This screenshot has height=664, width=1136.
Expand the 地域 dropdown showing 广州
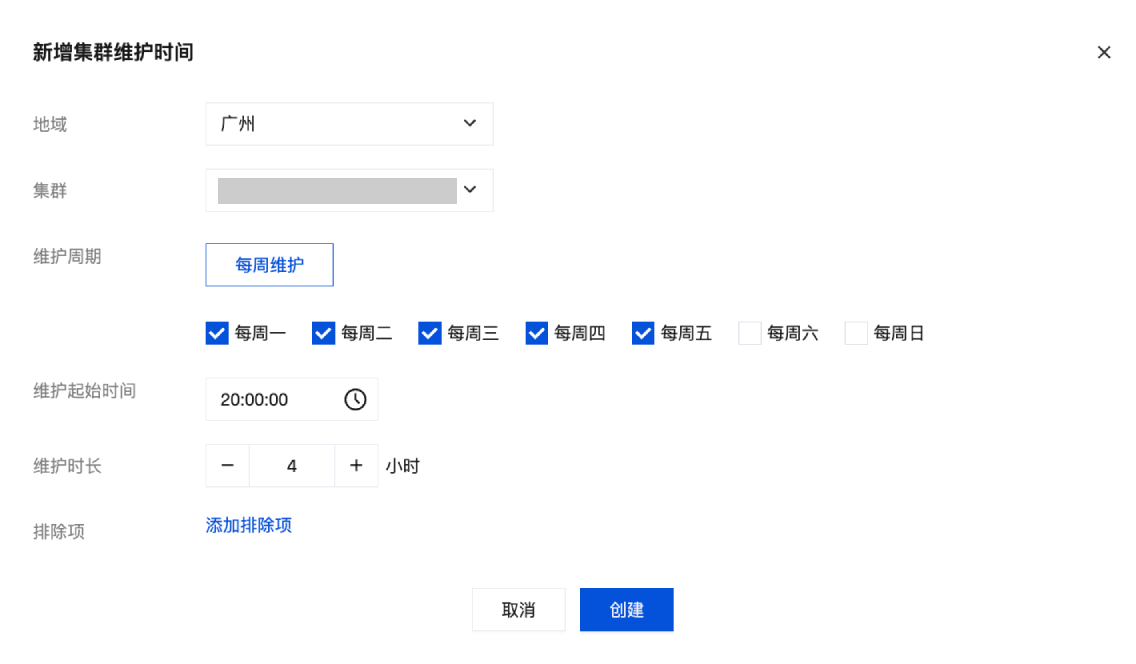tap(349, 124)
